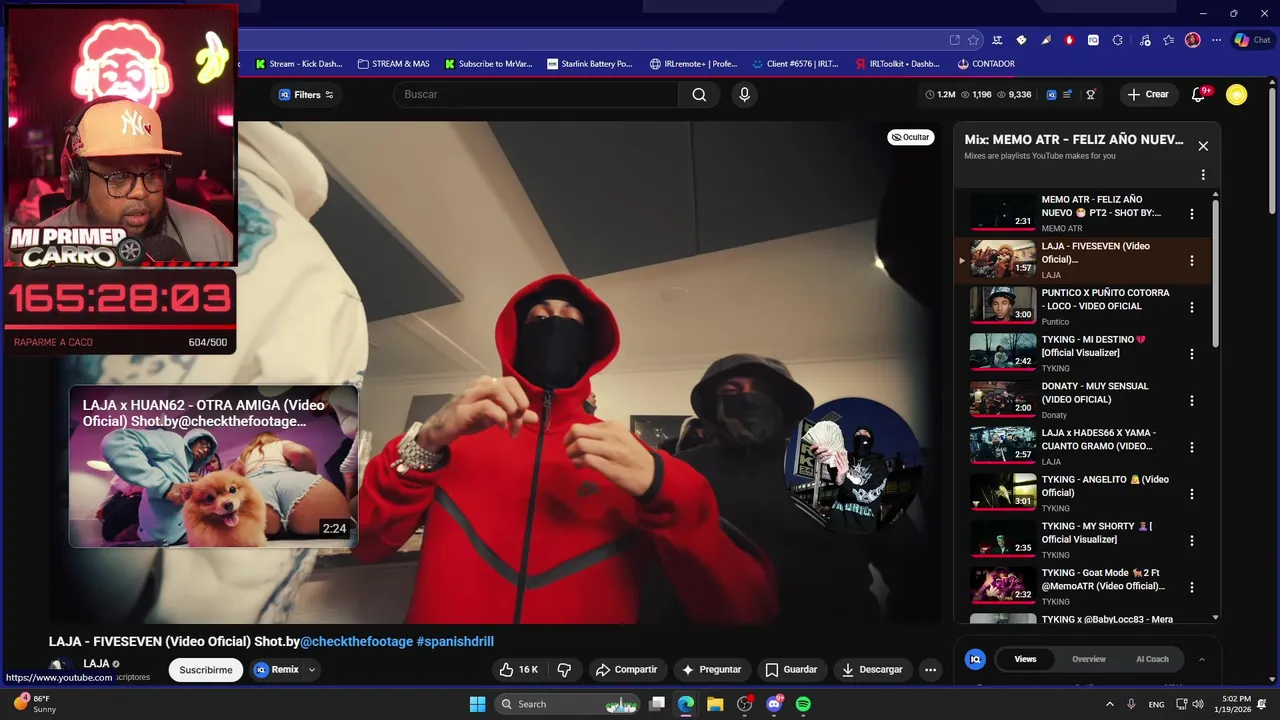Open CONTADOR bookmark
The width and height of the screenshot is (1280, 720).
tap(986, 64)
